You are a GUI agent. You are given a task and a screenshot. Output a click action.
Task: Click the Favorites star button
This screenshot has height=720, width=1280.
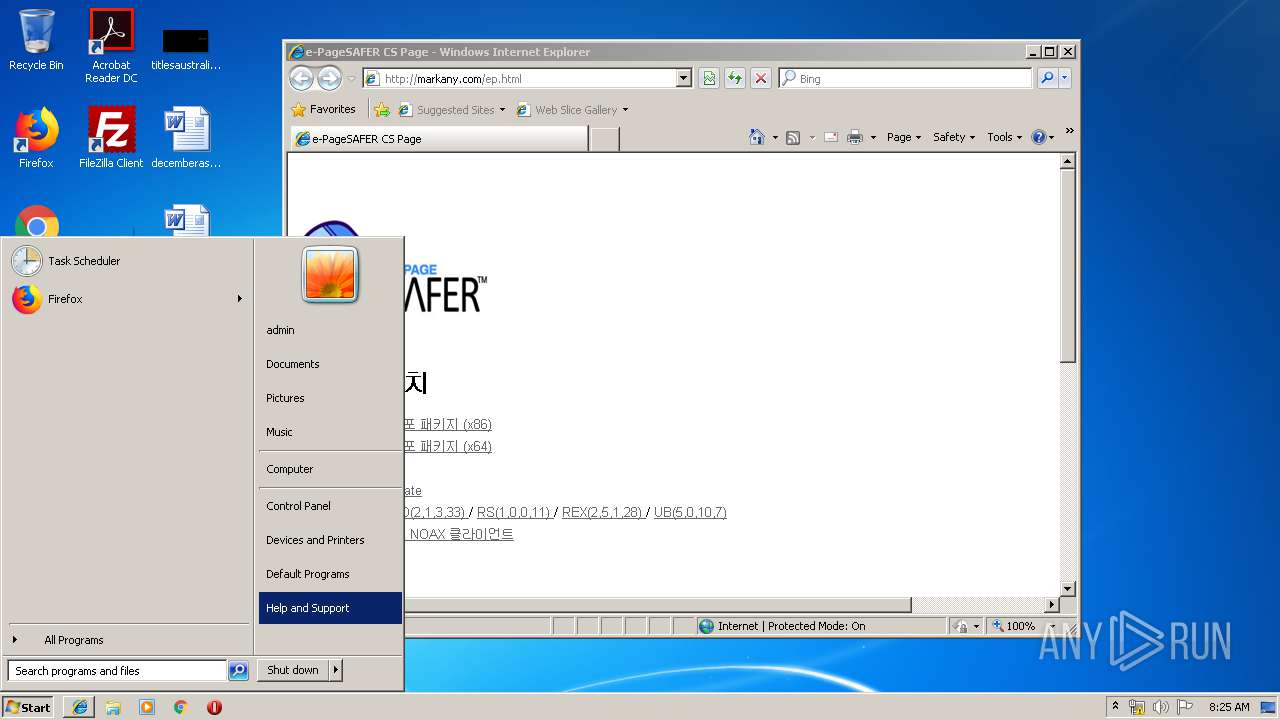pyautogui.click(x=323, y=109)
